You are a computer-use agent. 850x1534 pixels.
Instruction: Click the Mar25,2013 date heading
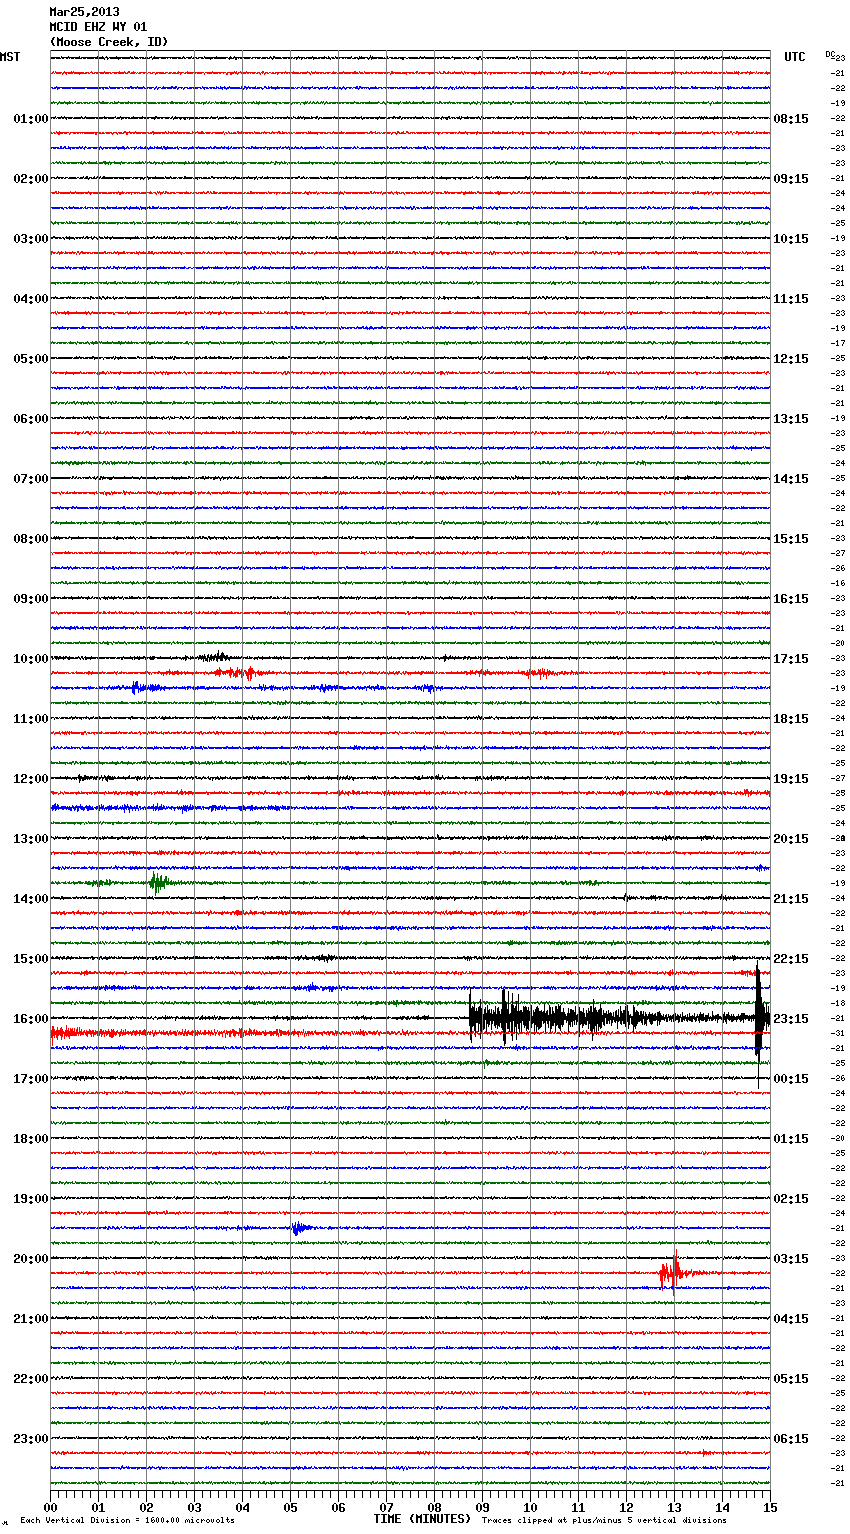click(x=84, y=12)
